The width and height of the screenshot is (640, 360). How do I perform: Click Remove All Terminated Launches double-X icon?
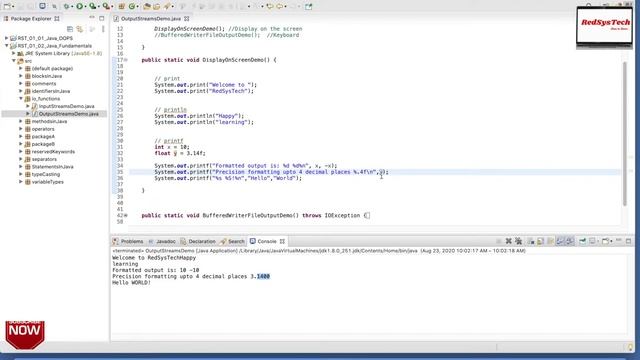pyautogui.click(x=518, y=241)
